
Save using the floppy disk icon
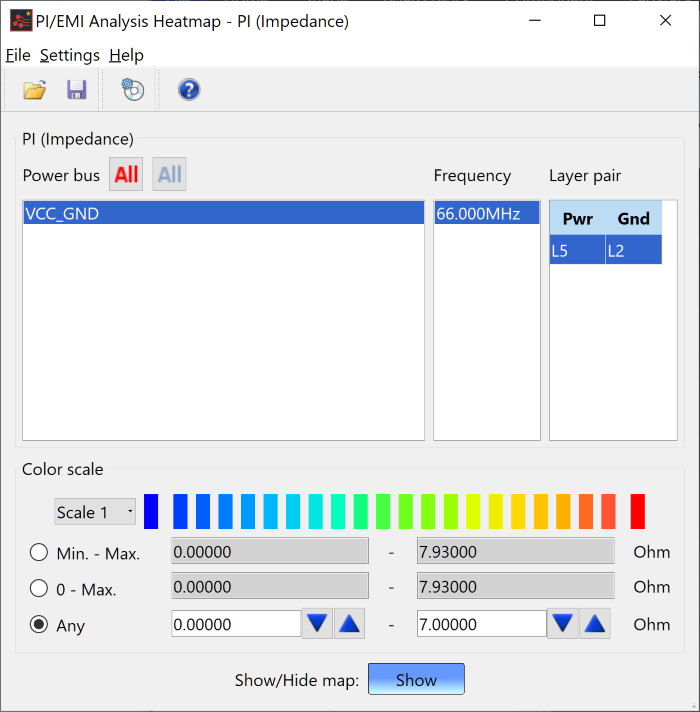tap(77, 90)
